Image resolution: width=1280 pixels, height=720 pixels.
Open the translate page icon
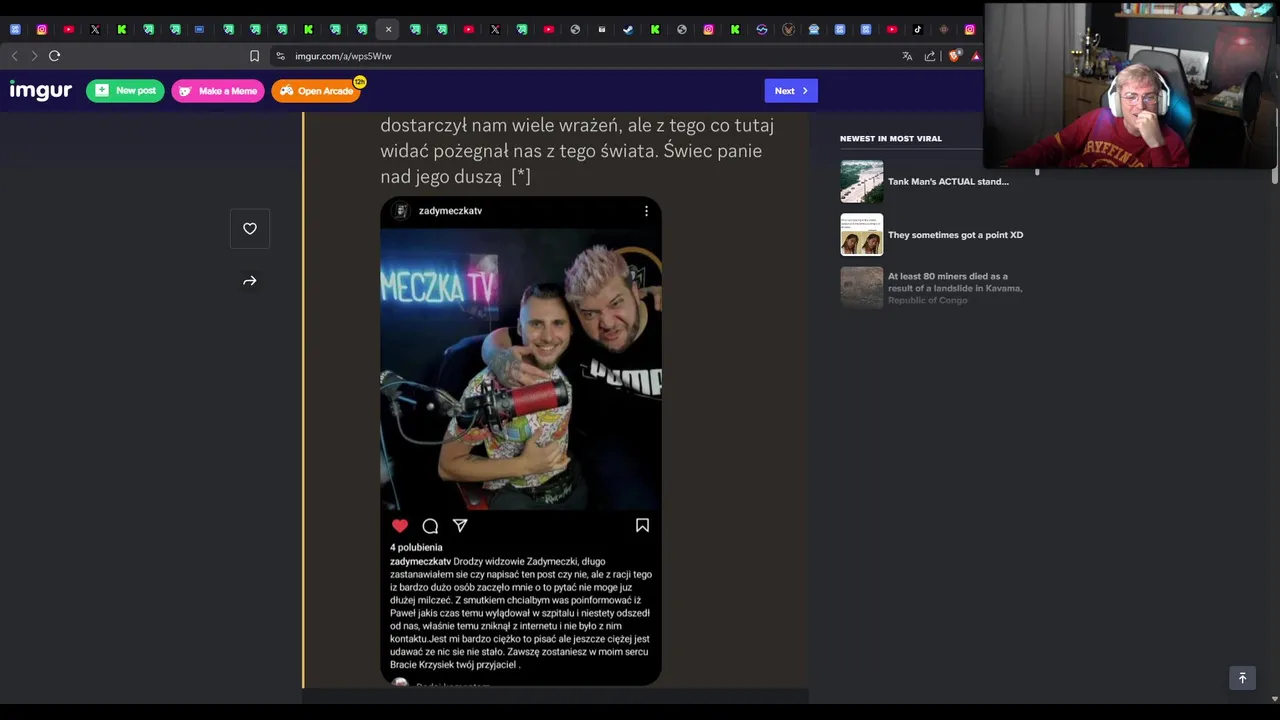[907, 56]
